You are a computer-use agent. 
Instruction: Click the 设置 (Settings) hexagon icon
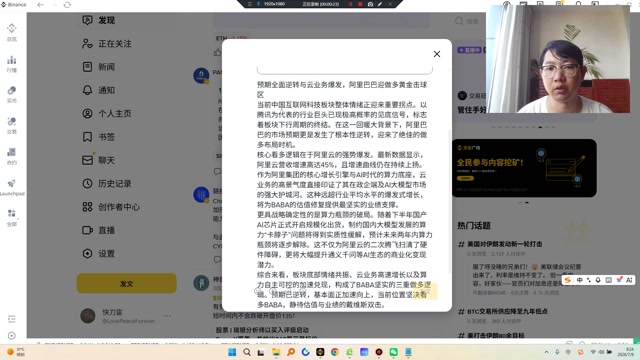[x=87, y=253]
